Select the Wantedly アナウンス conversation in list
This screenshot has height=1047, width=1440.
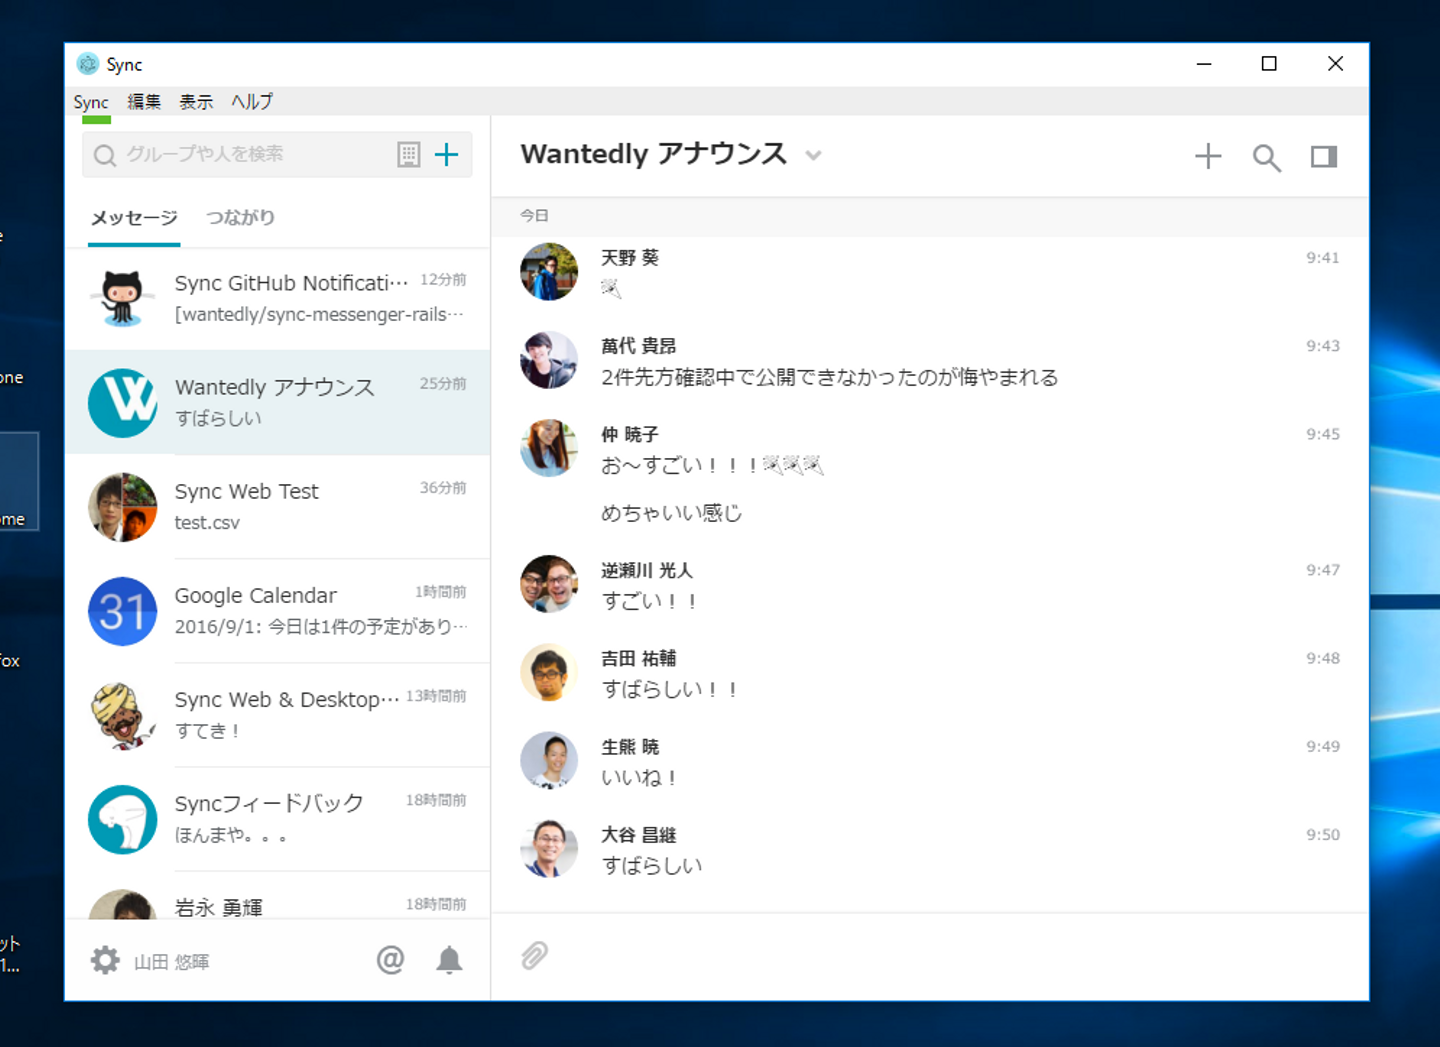[278, 402]
